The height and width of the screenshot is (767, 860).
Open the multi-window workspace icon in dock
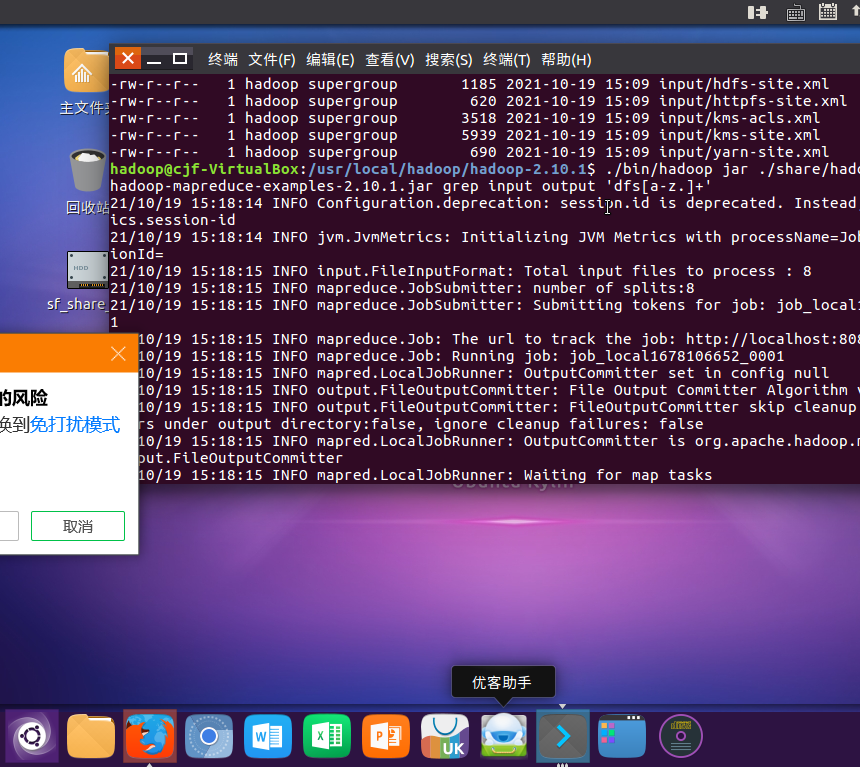622,736
